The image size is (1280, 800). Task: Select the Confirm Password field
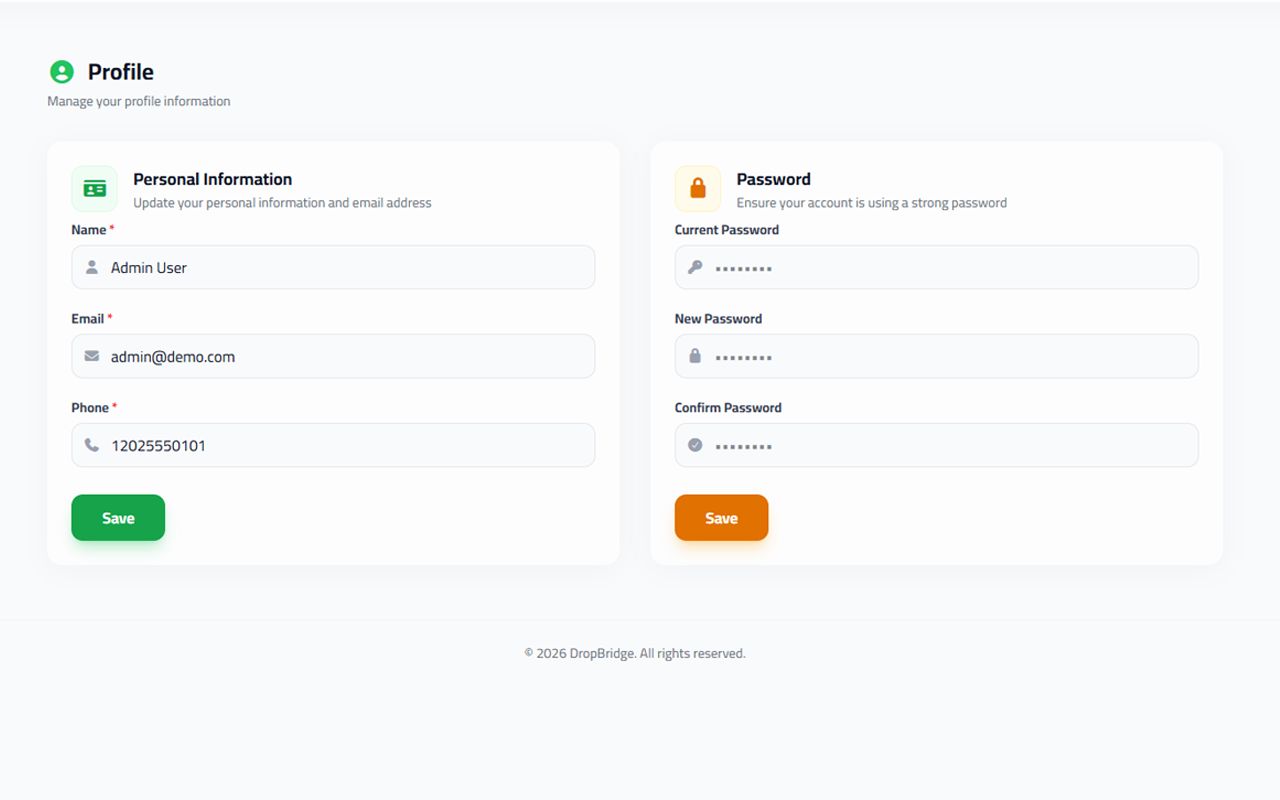(950, 446)
